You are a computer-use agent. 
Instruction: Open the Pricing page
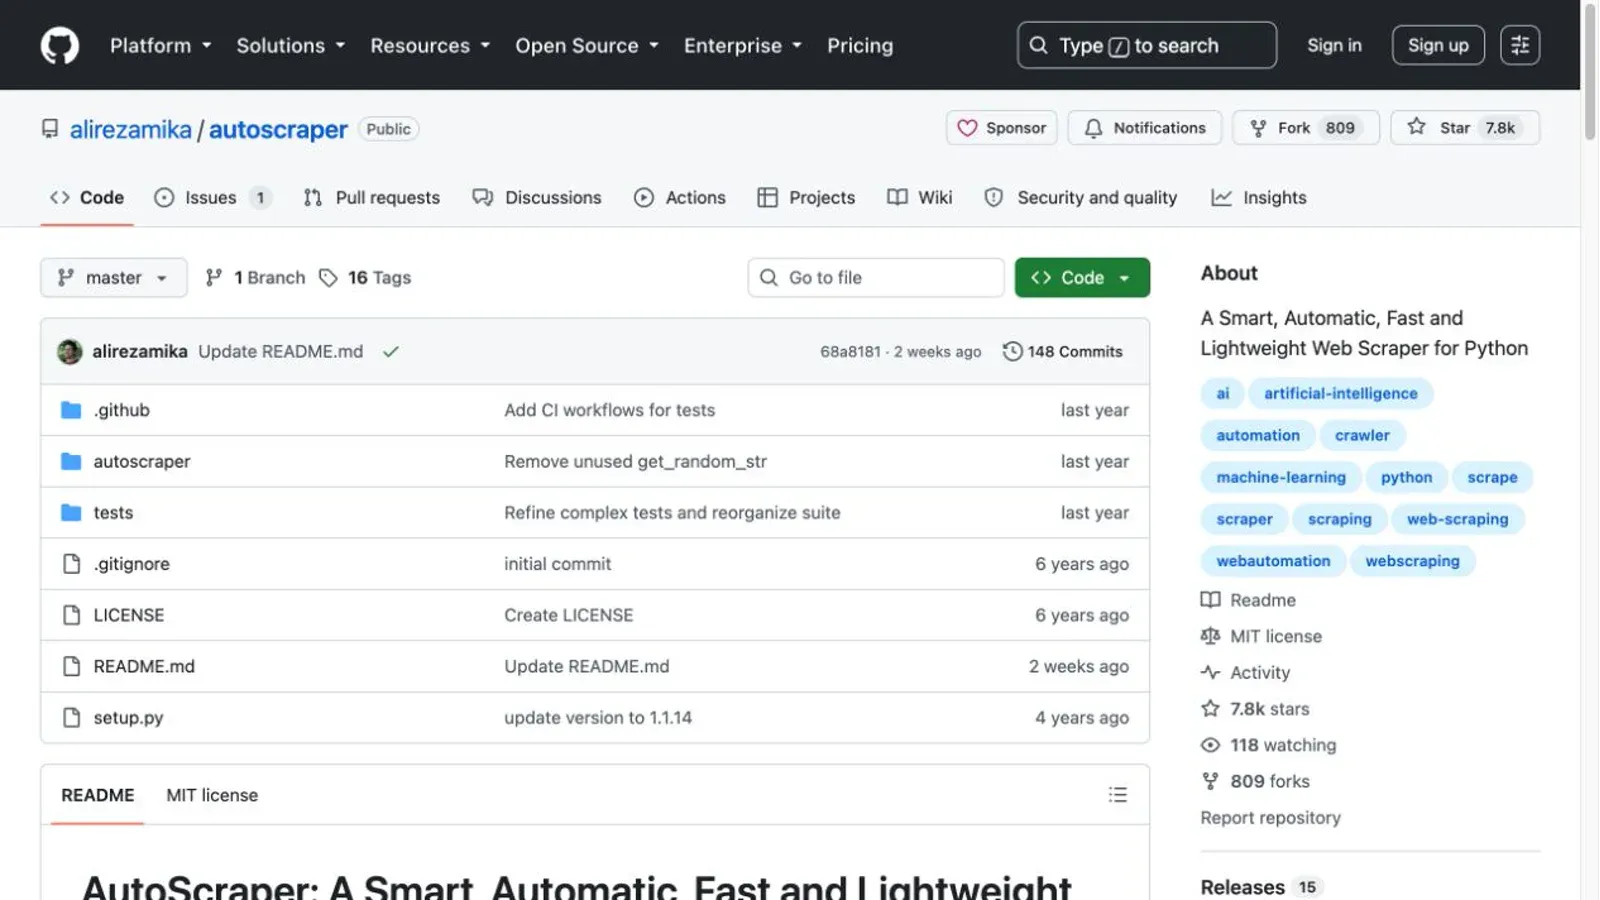click(x=860, y=46)
